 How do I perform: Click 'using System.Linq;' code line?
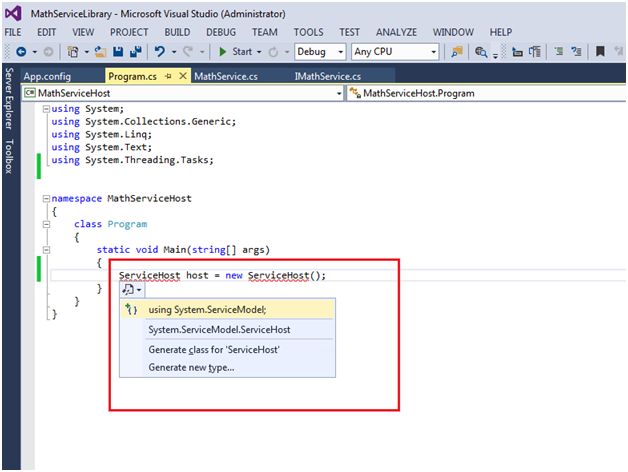pos(102,134)
